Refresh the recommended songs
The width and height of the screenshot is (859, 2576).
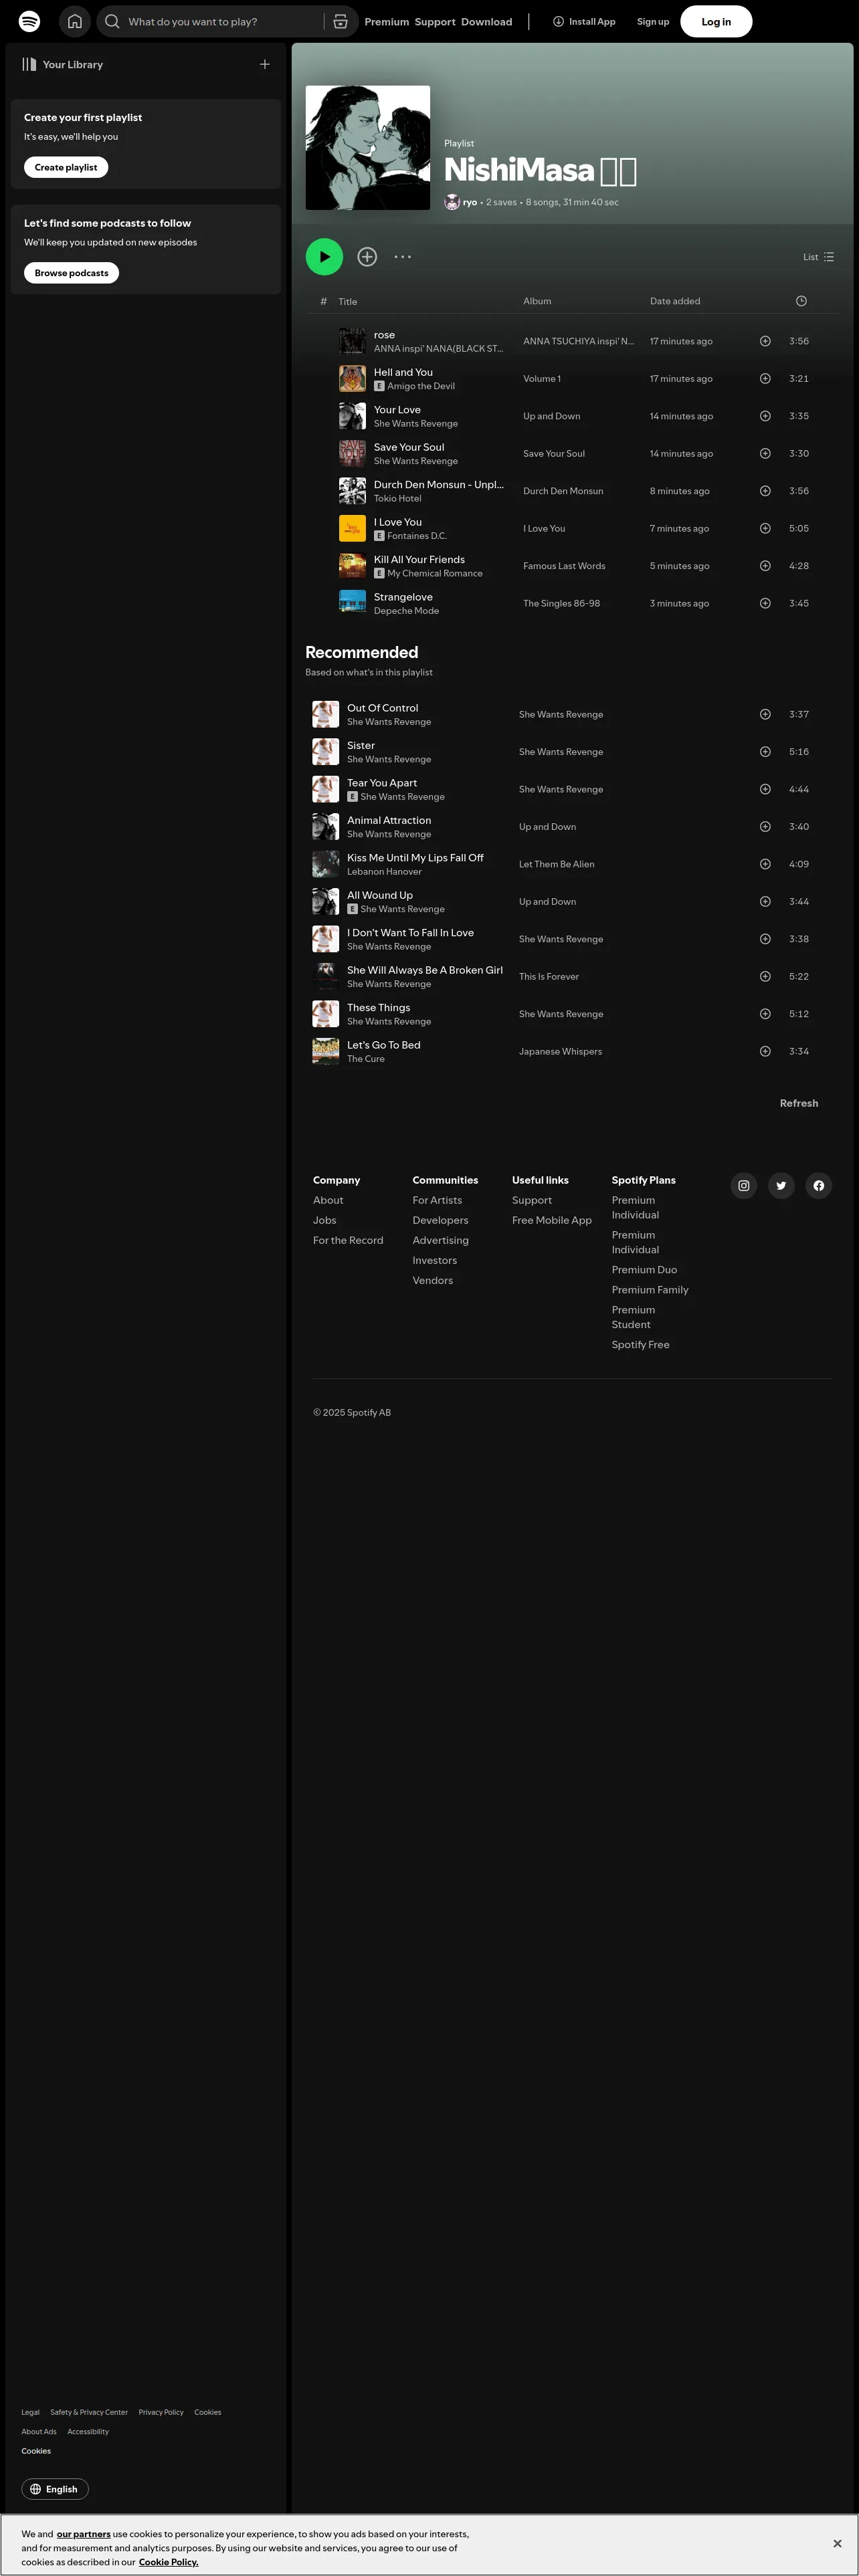point(799,1103)
